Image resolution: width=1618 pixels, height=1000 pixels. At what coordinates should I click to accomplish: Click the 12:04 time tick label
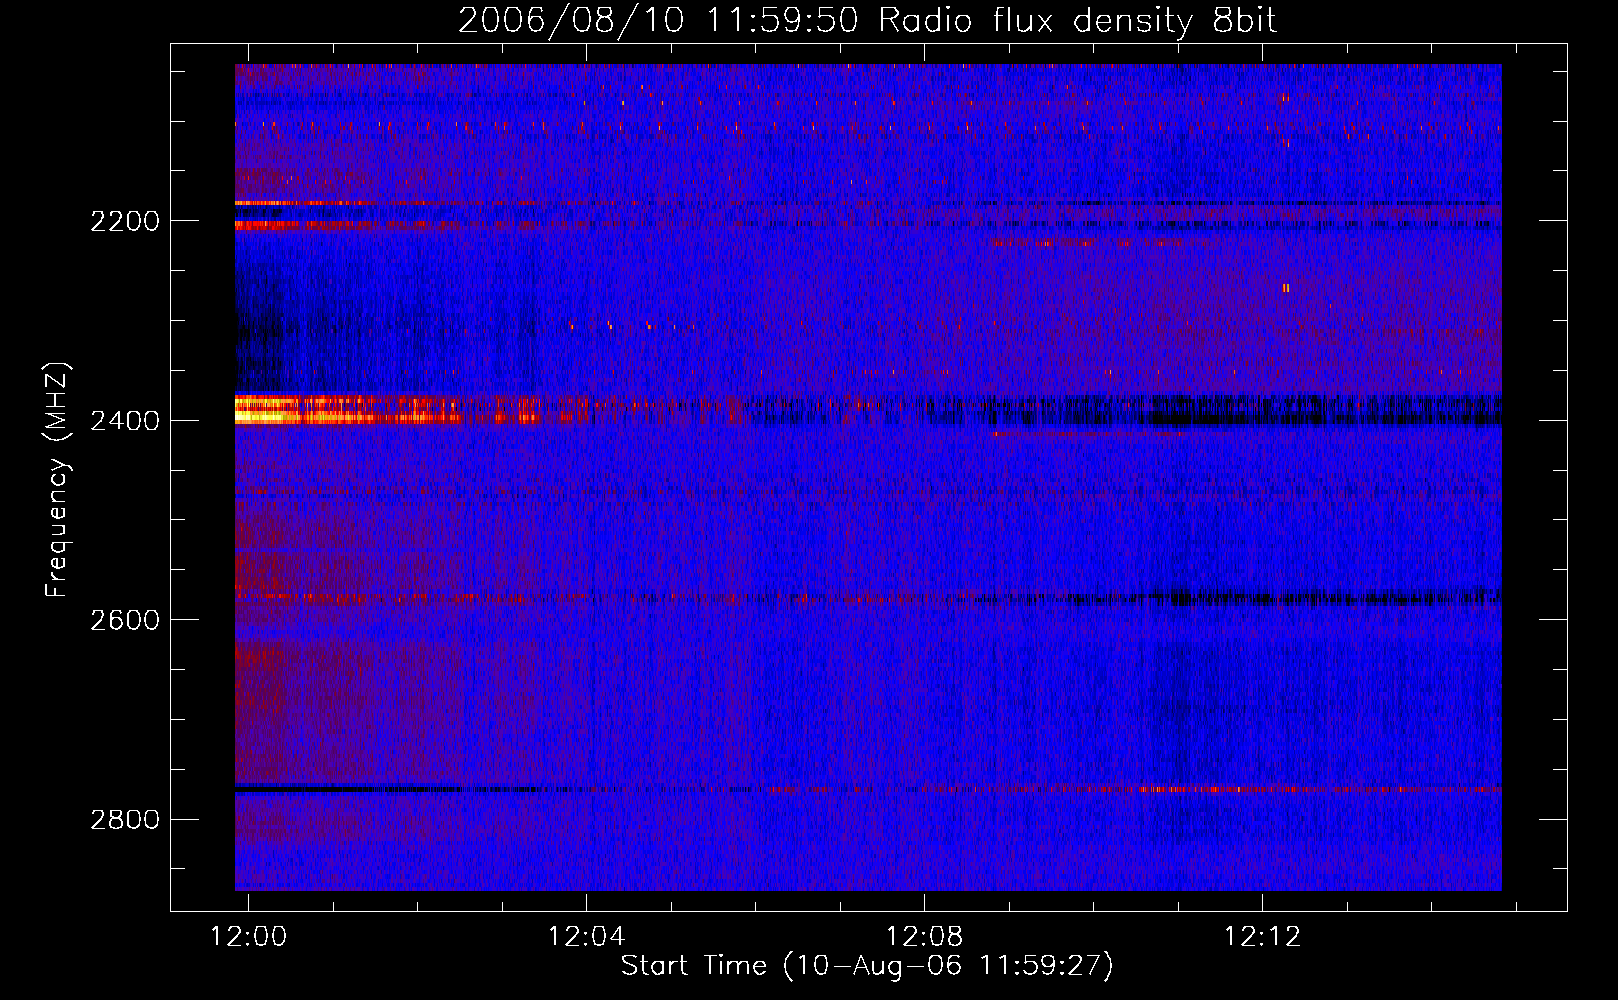click(x=586, y=936)
